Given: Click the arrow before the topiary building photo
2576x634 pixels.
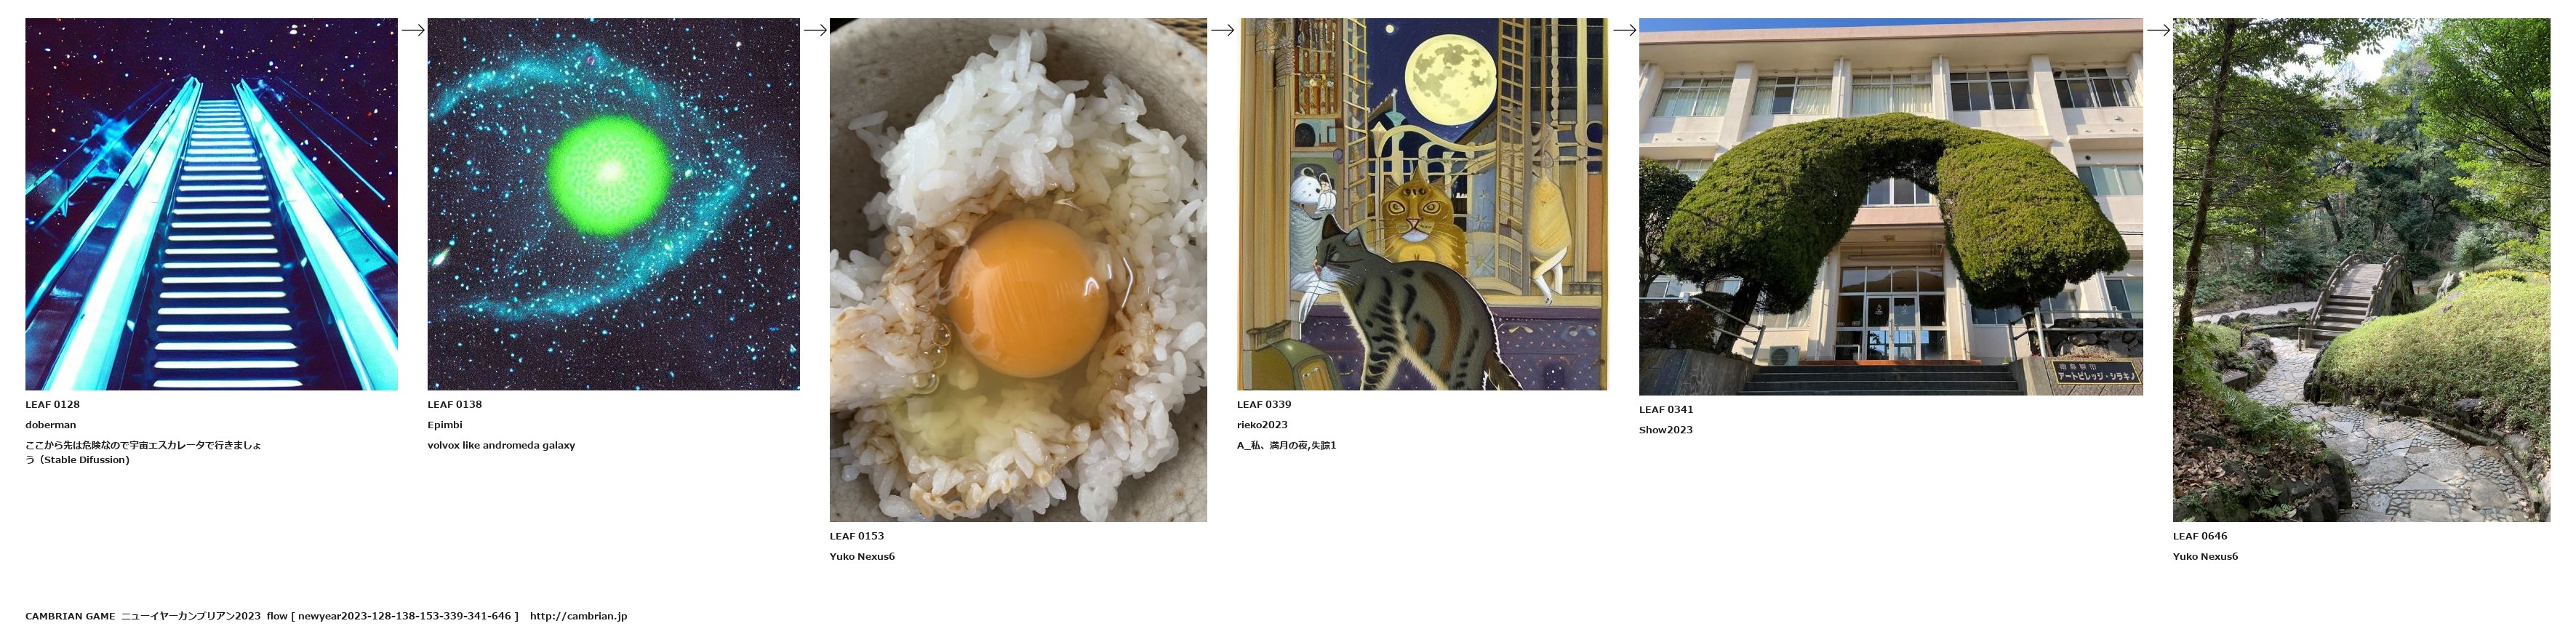Looking at the screenshot, I should pos(1624,30).
